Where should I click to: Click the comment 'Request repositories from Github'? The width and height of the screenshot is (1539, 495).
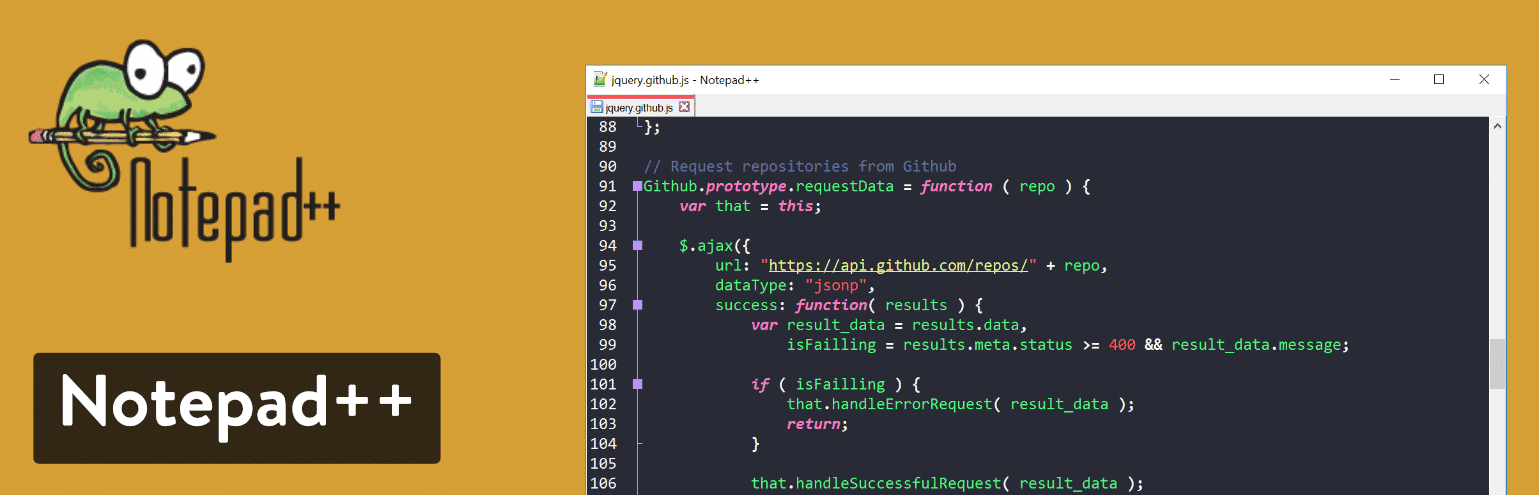(800, 166)
